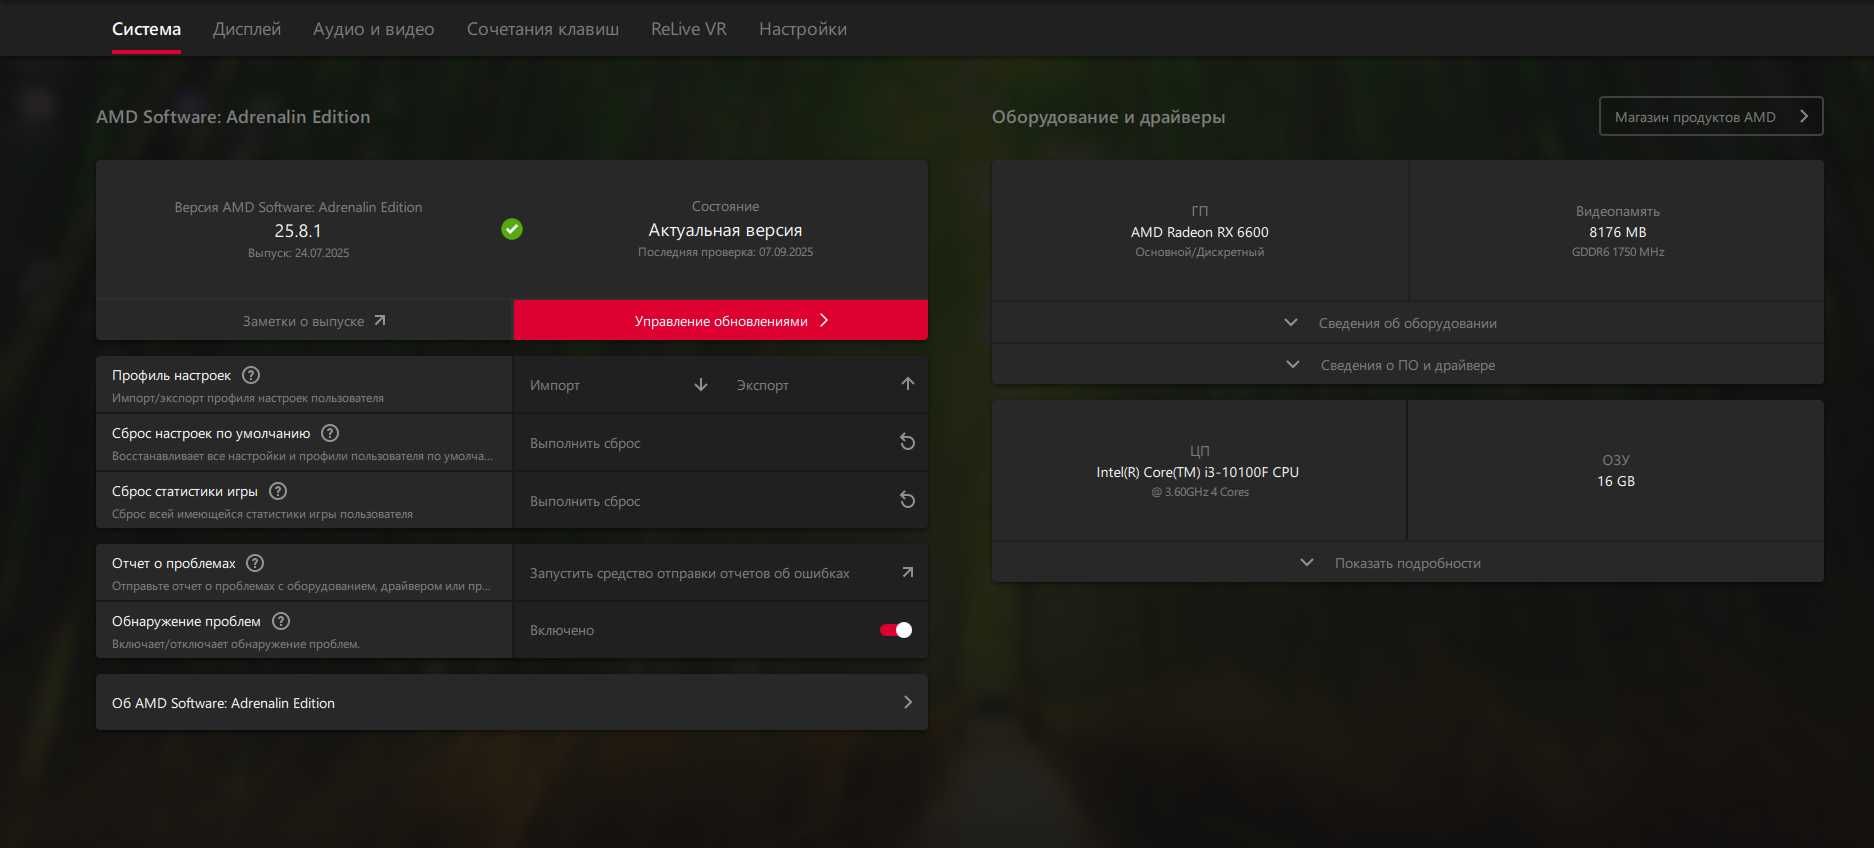1874x848 pixels.
Task: Open the Настройки tab
Action: 803,29
